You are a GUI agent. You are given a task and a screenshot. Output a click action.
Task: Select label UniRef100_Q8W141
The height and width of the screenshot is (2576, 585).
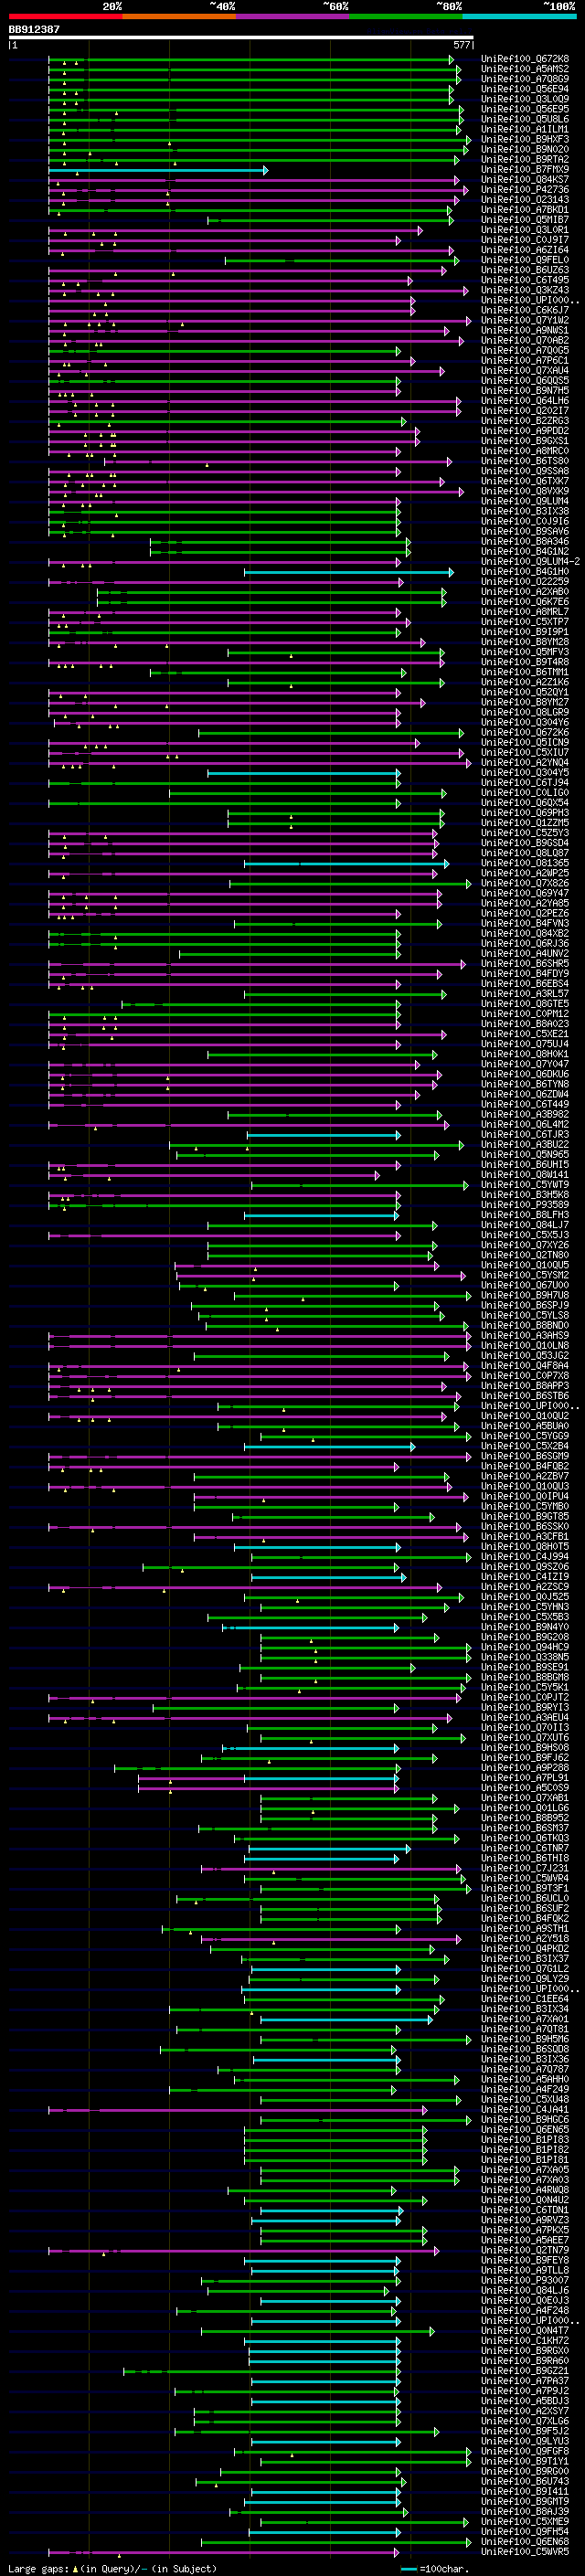[525, 1175]
